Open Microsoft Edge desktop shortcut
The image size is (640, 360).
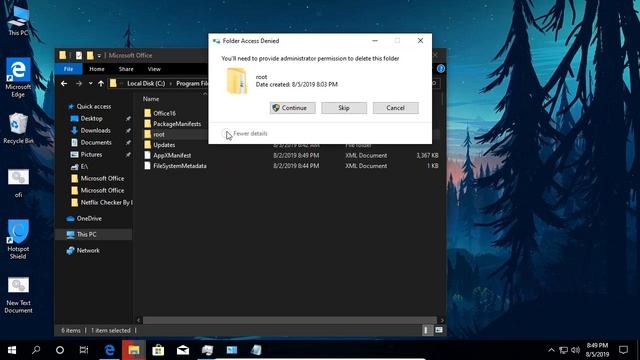tap(18, 78)
